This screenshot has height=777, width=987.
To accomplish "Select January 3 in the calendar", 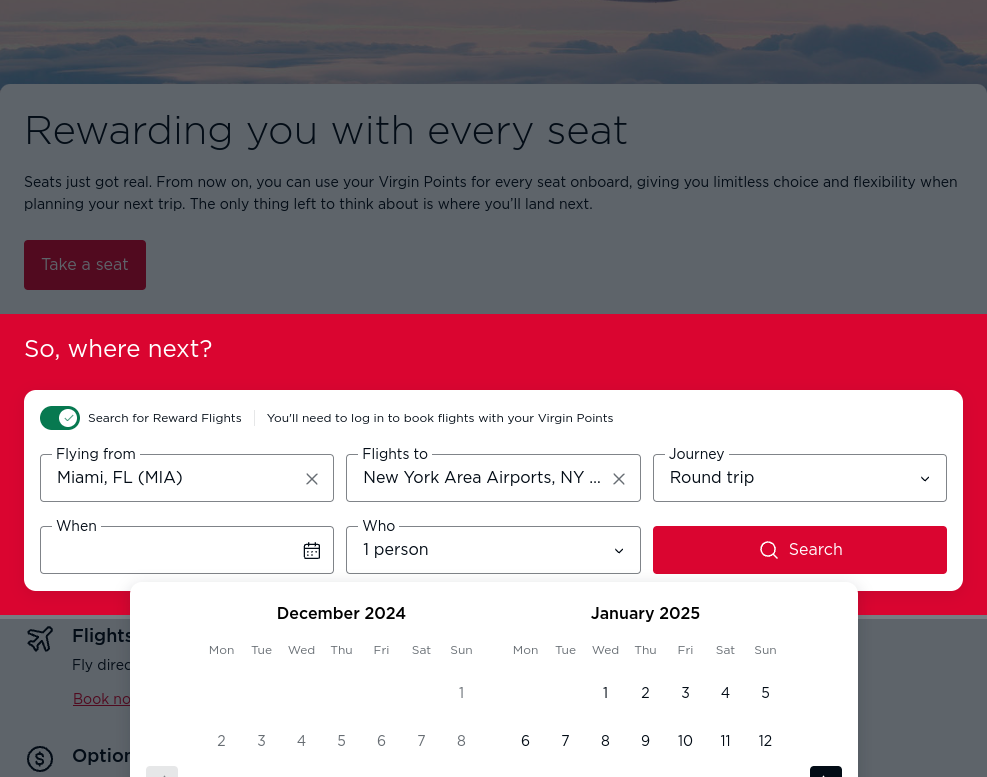I will pyautogui.click(x=685, y=693).
